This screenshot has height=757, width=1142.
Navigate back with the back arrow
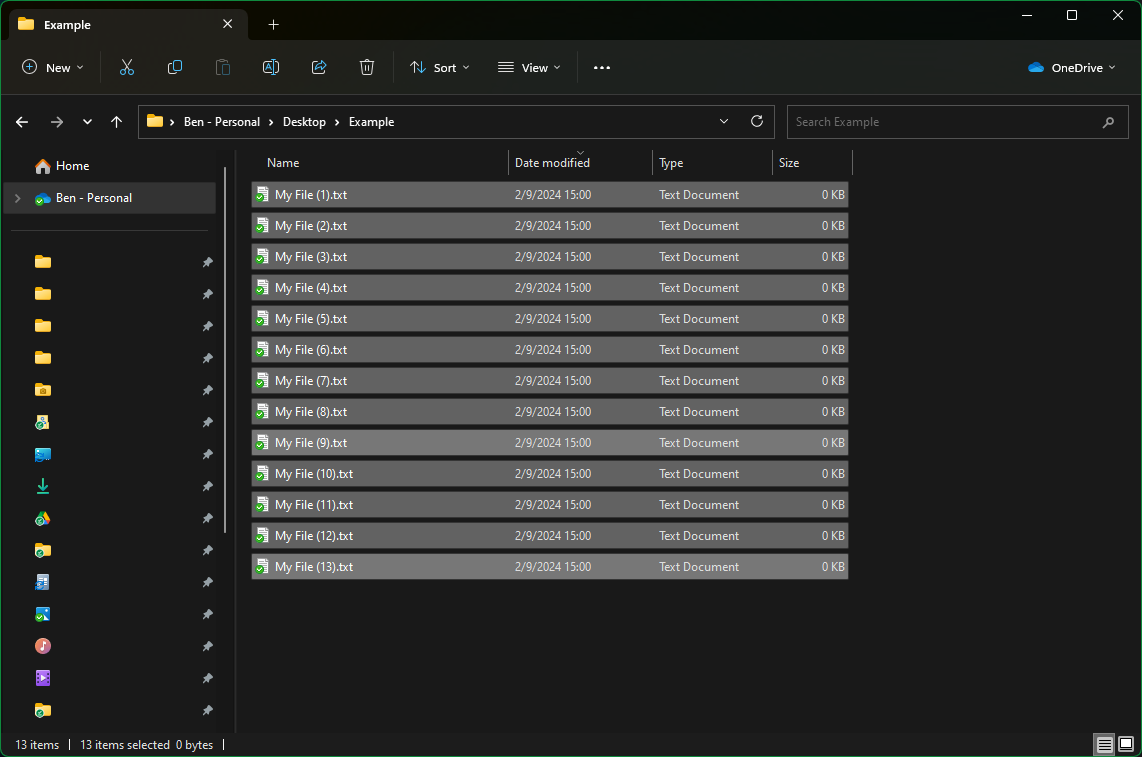(x=22, y=121)
